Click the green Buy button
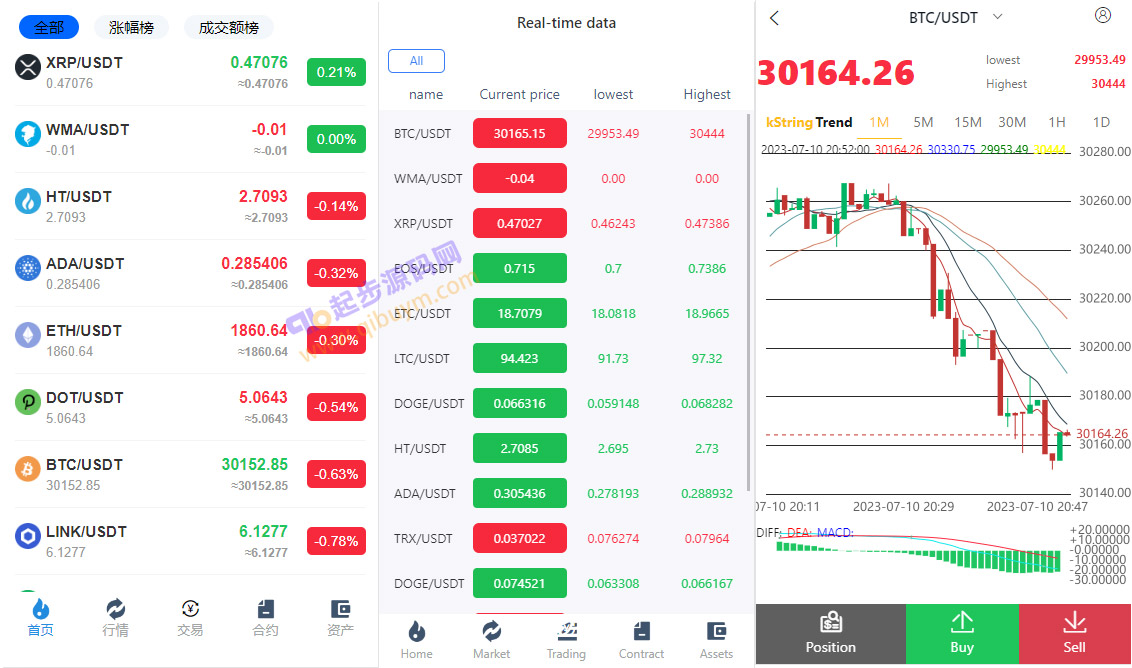Viewport: 1132px width, 668px height. 962,634
